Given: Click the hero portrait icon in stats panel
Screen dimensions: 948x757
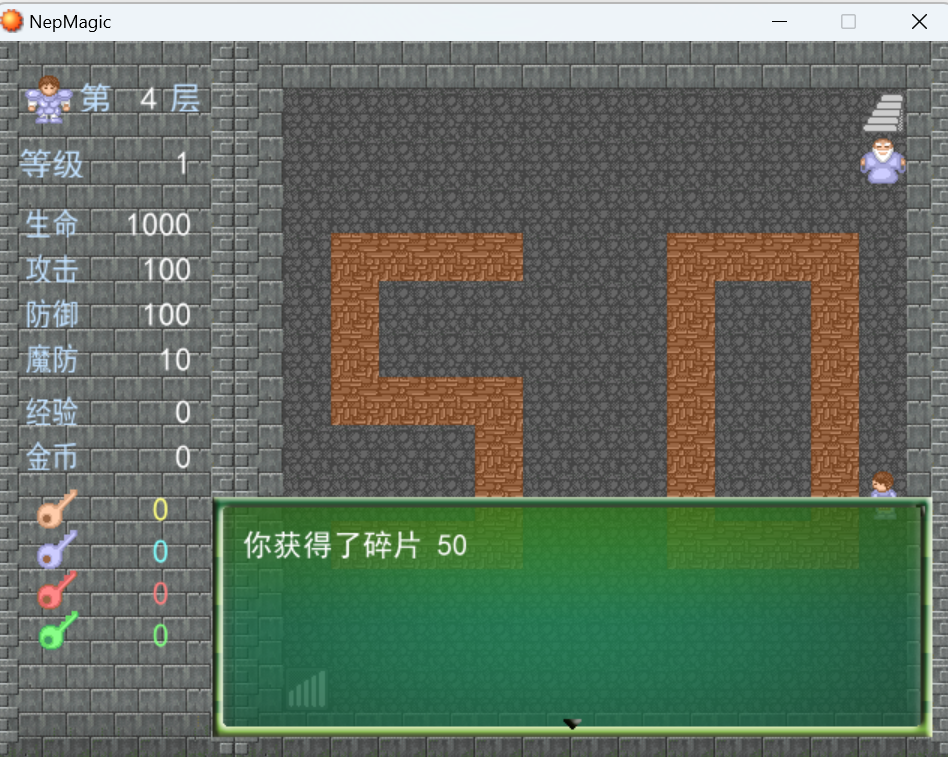Looking at the screenshot, I should pos(48,100).
